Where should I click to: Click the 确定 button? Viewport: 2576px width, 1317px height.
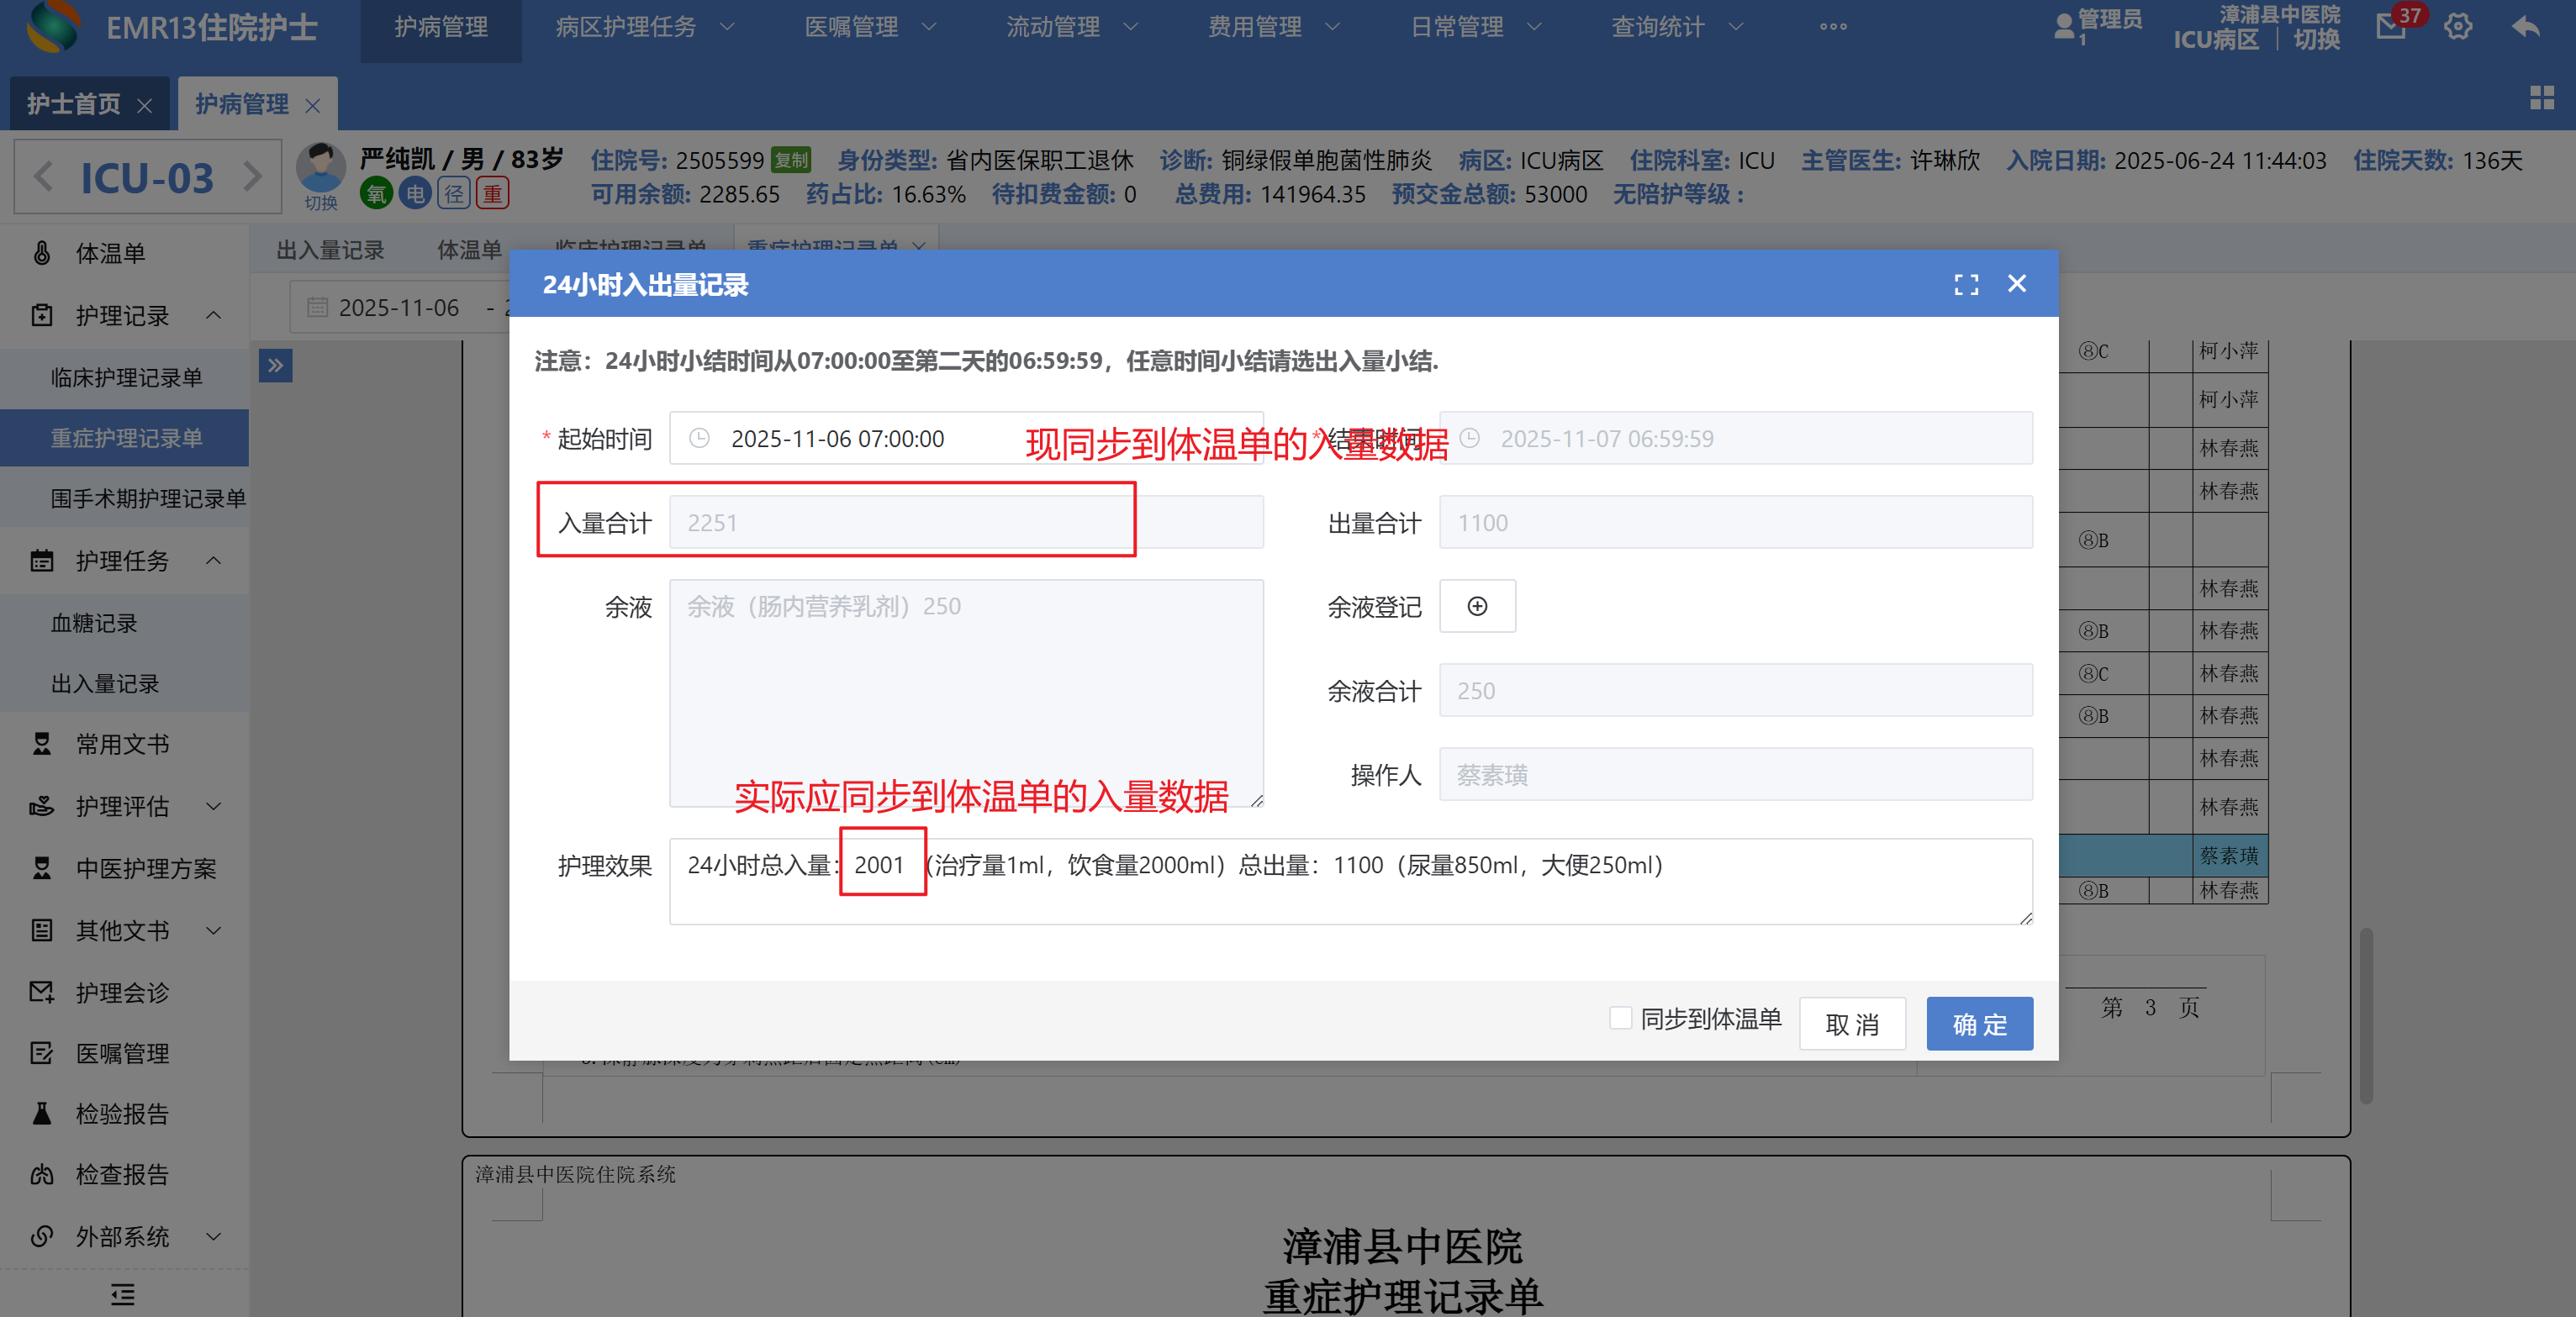(x=1978, y=1024)
